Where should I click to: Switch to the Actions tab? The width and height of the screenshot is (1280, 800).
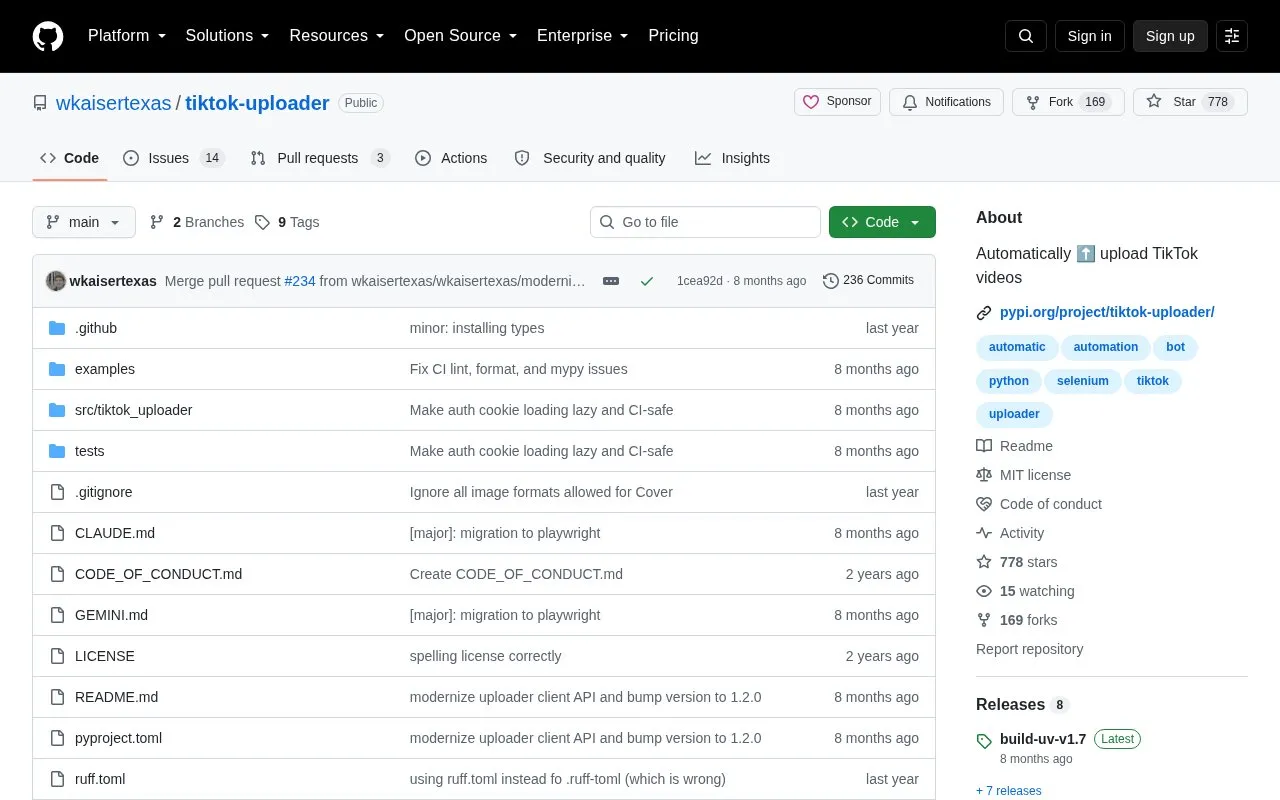coord(451,158)
